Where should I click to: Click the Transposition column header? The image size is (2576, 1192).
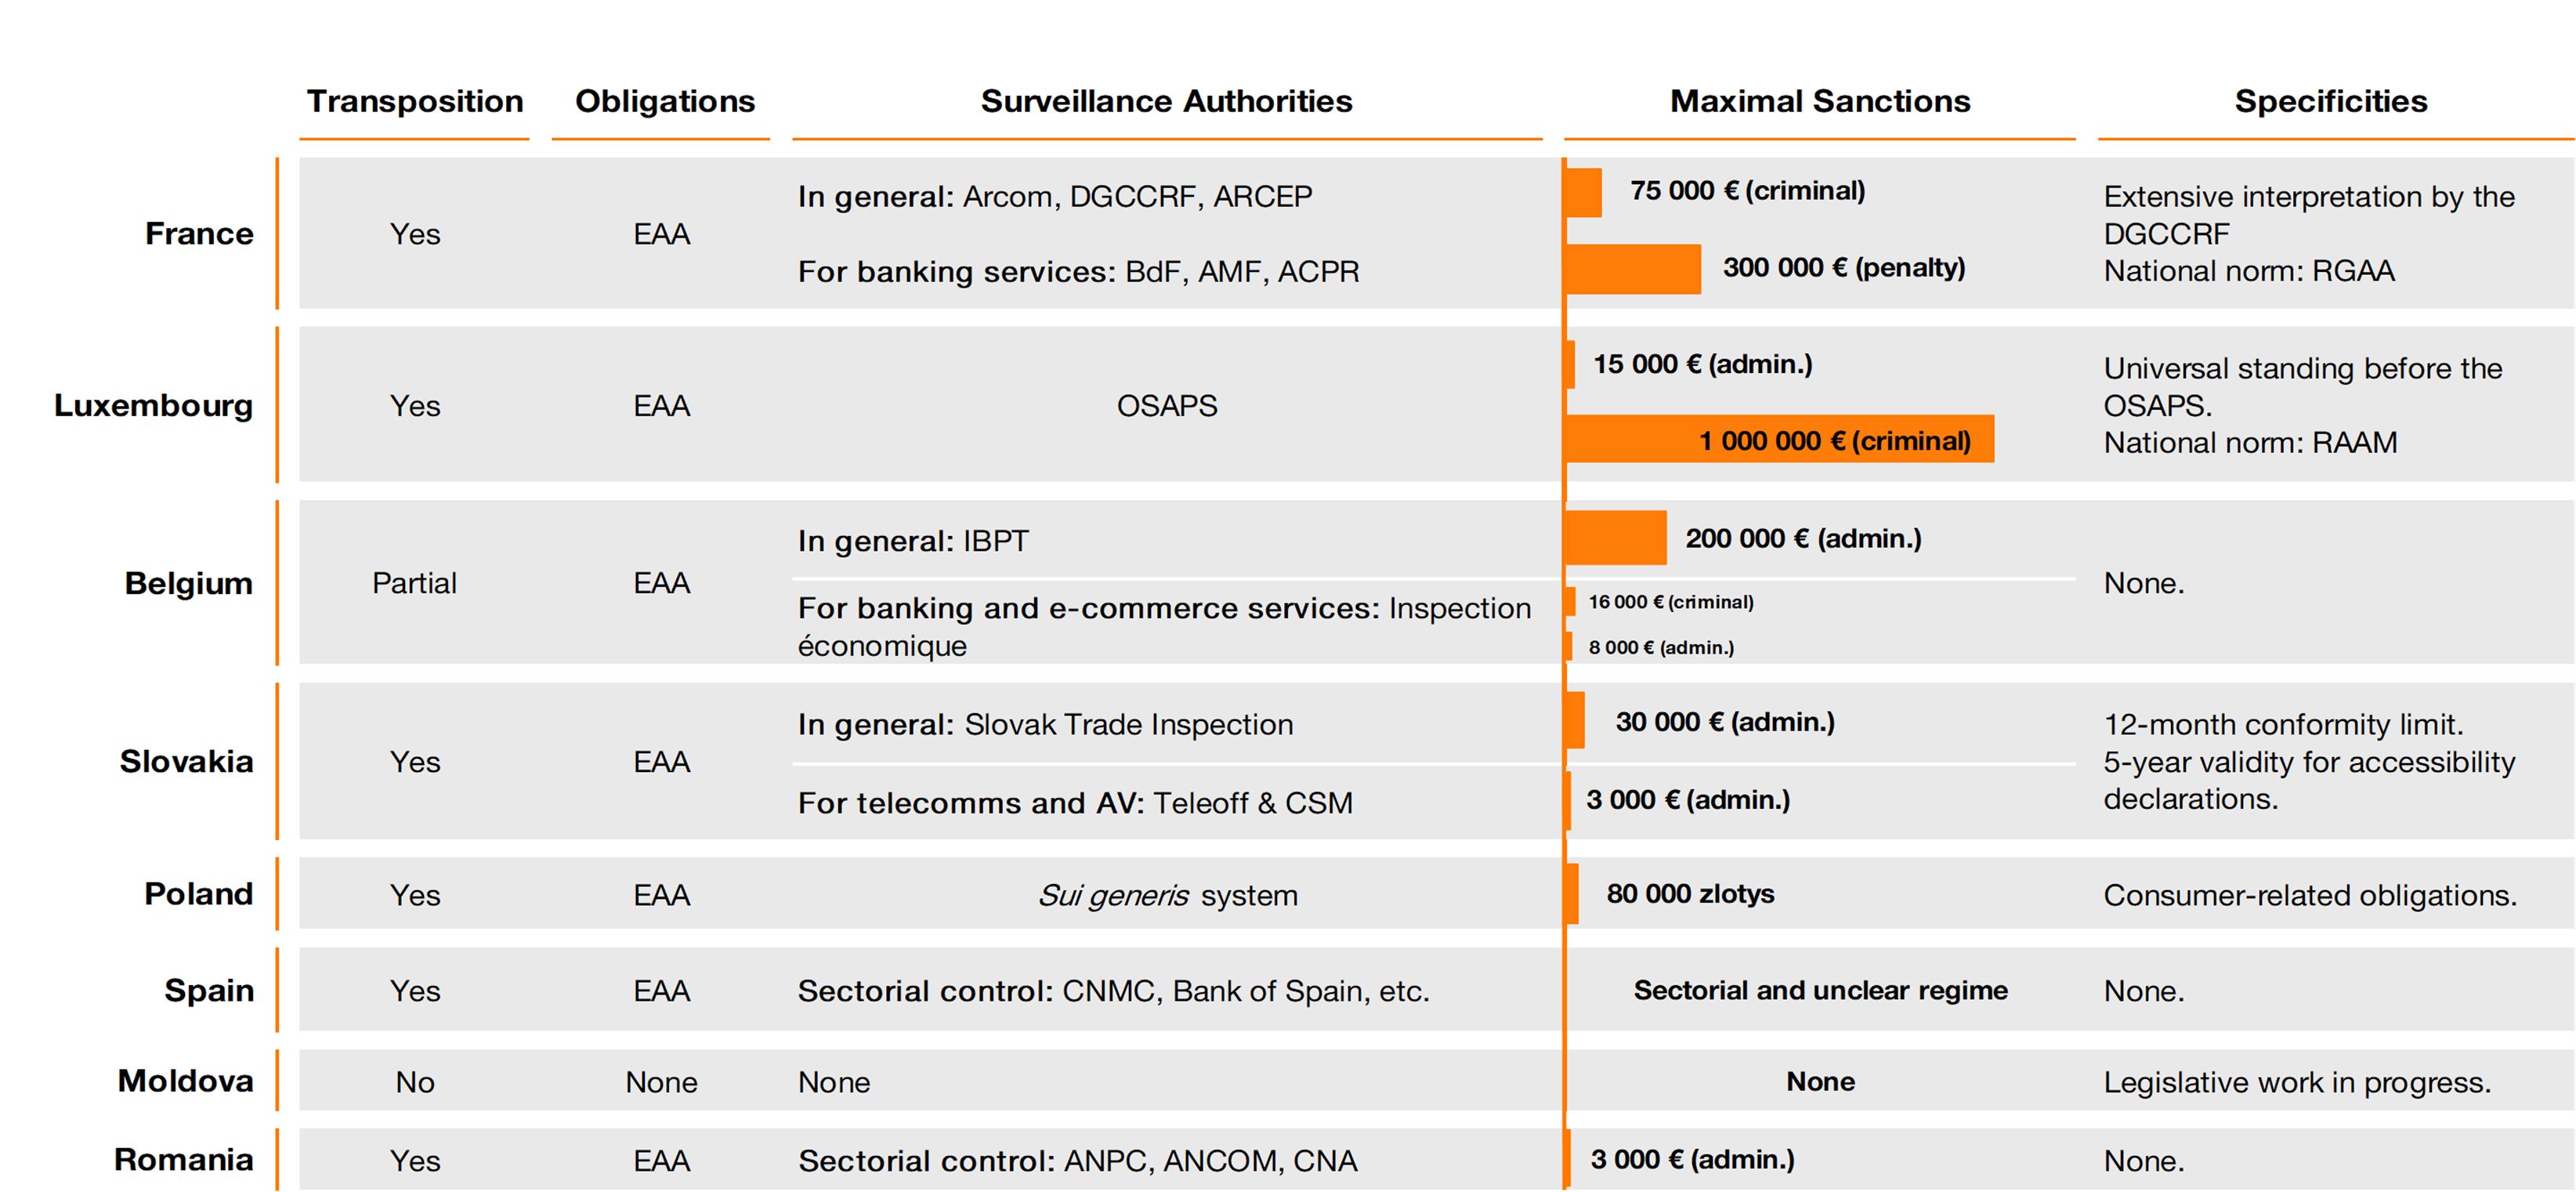pyautogui.click(x=415, y=100)
